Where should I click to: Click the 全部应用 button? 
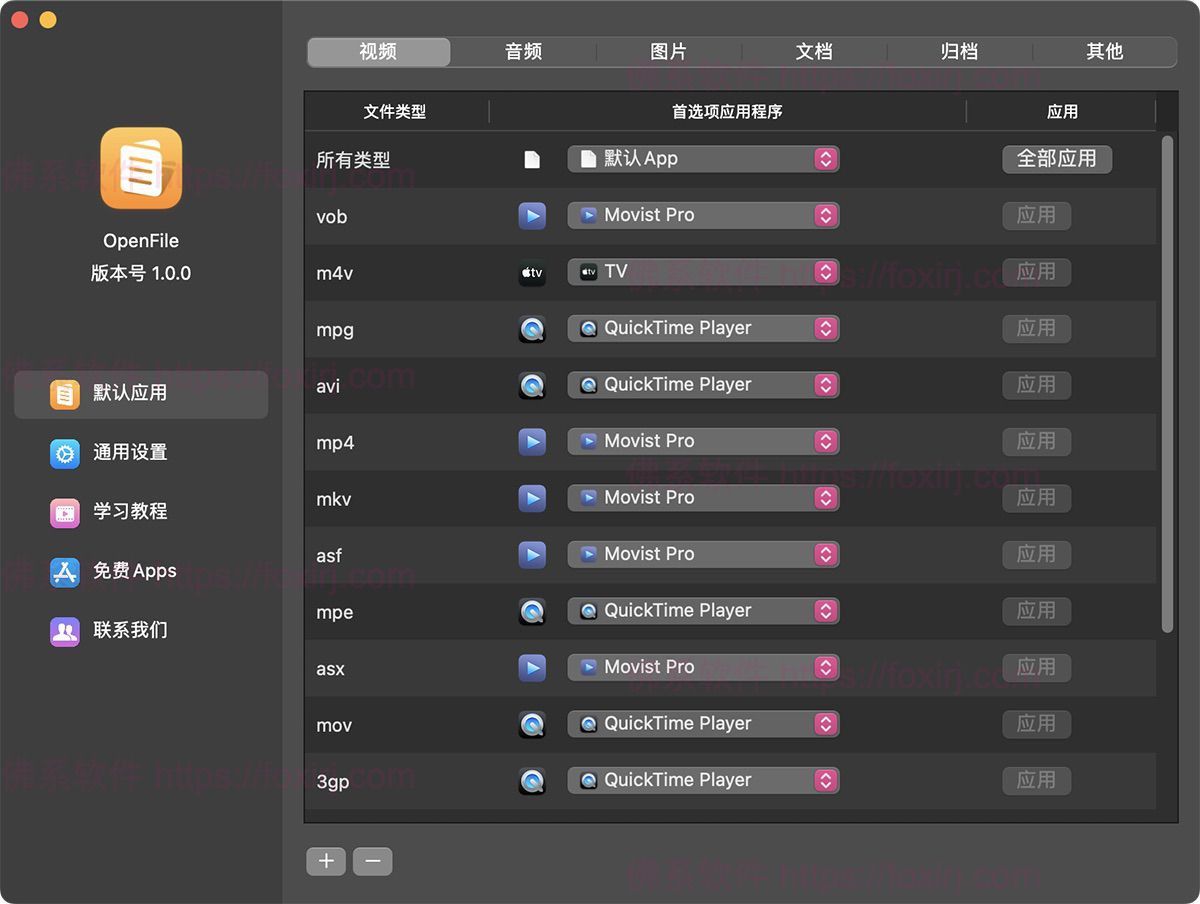pos(1057,158)
